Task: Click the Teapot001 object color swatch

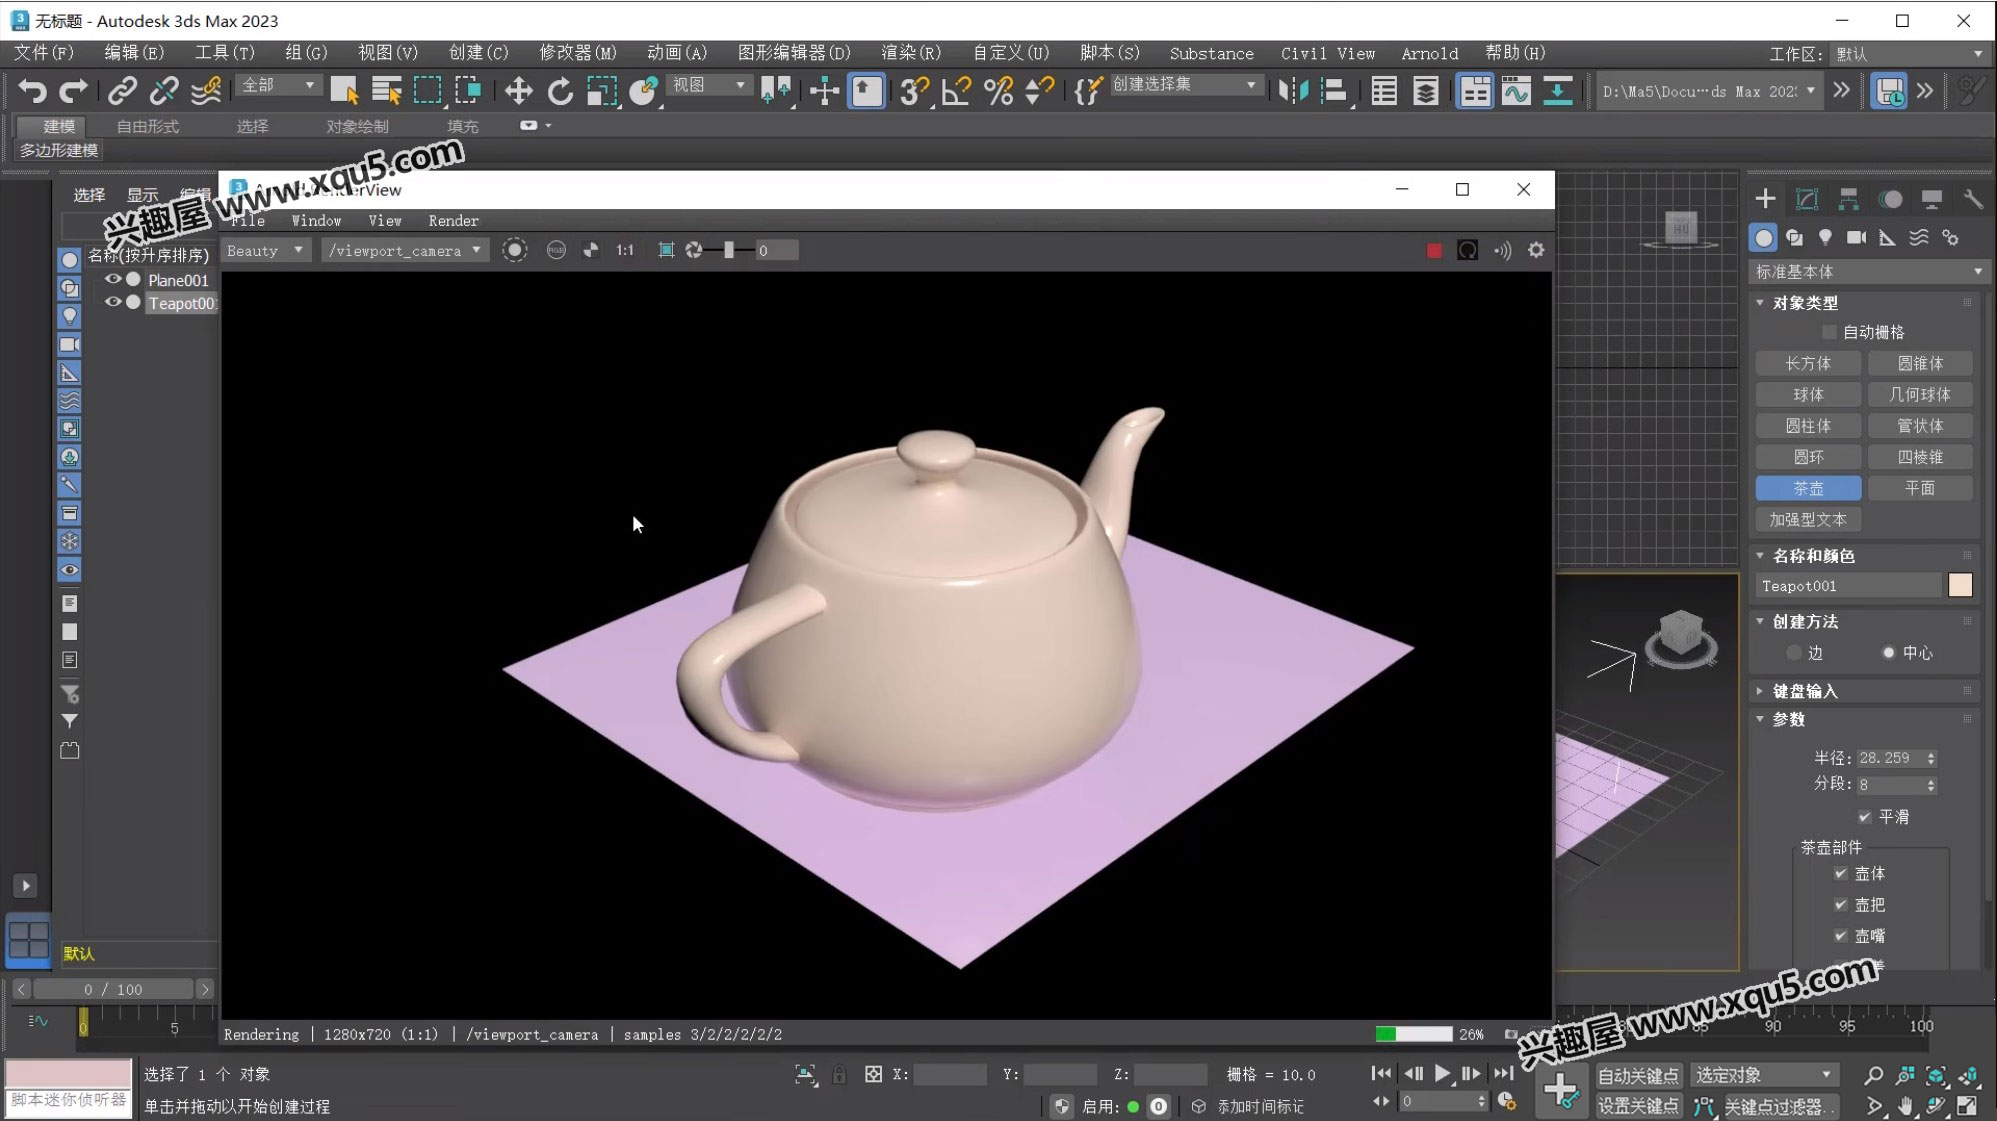Action: [1960, 585]
